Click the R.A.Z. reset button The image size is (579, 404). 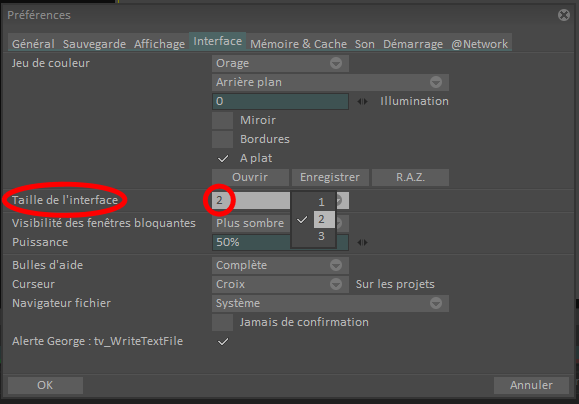click(410, 177)
